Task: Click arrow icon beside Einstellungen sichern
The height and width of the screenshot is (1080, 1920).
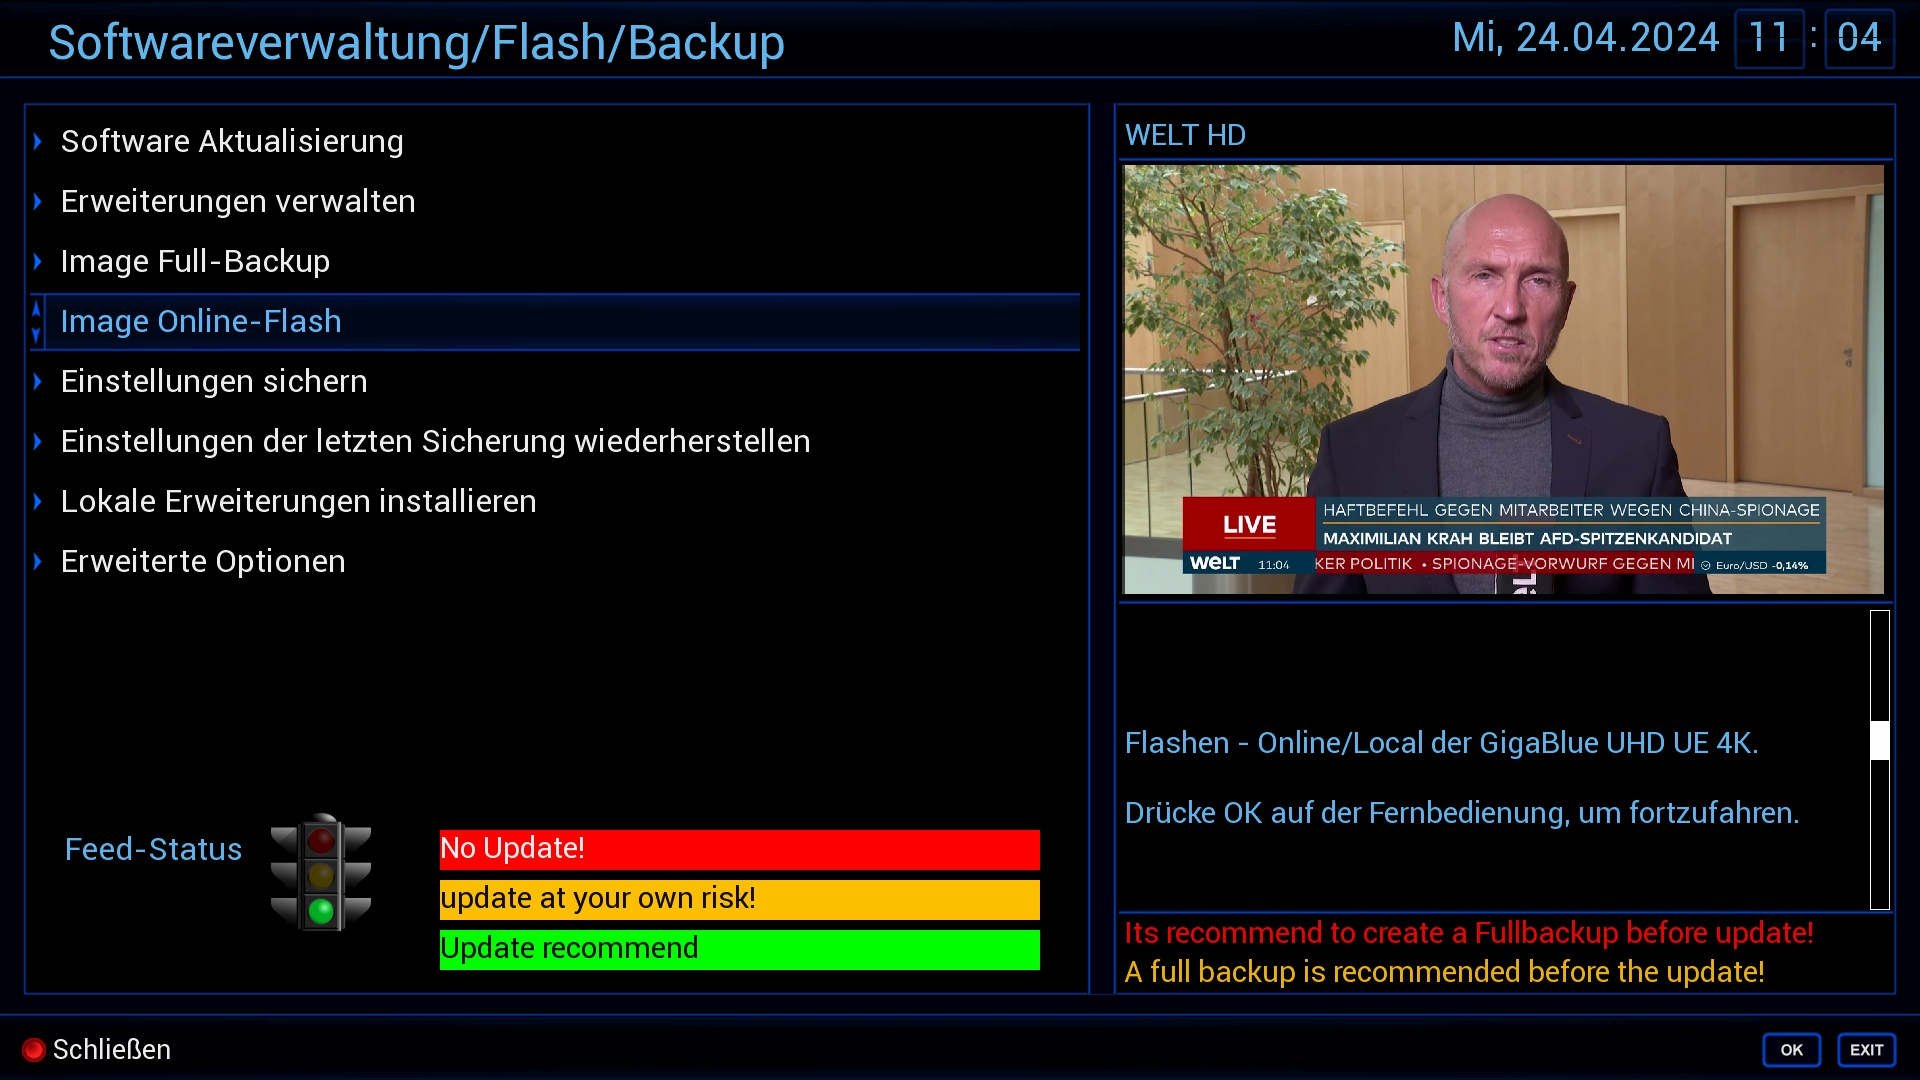Action: pyautogui.click(x=38, y=381)
